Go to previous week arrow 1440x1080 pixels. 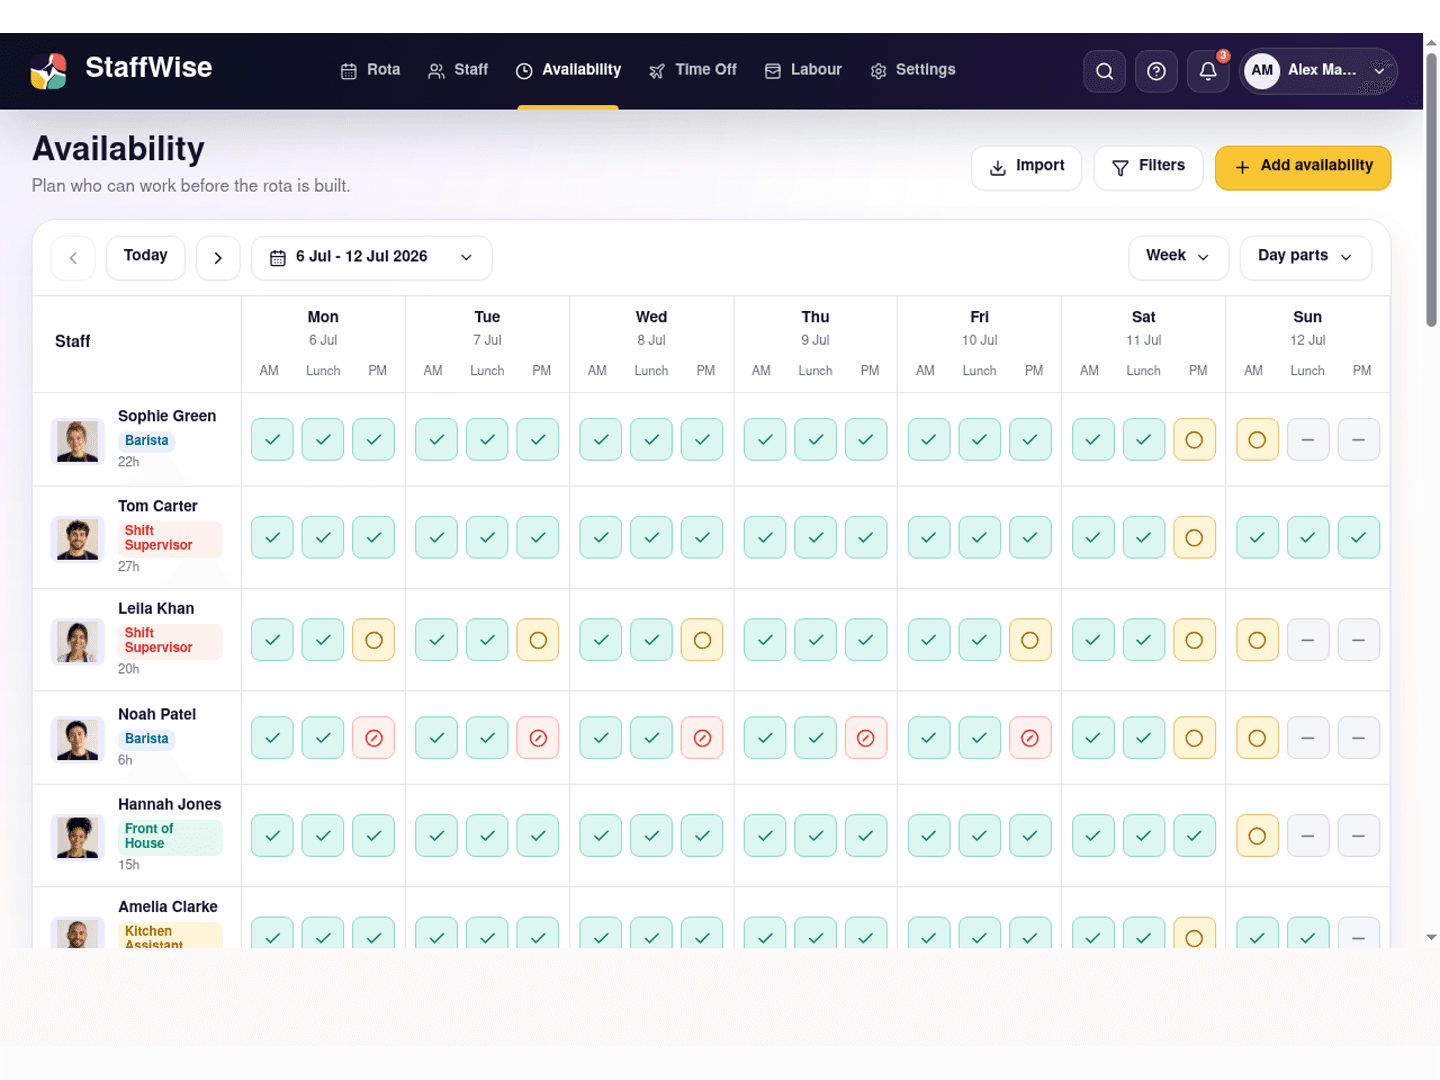(73, 258)
